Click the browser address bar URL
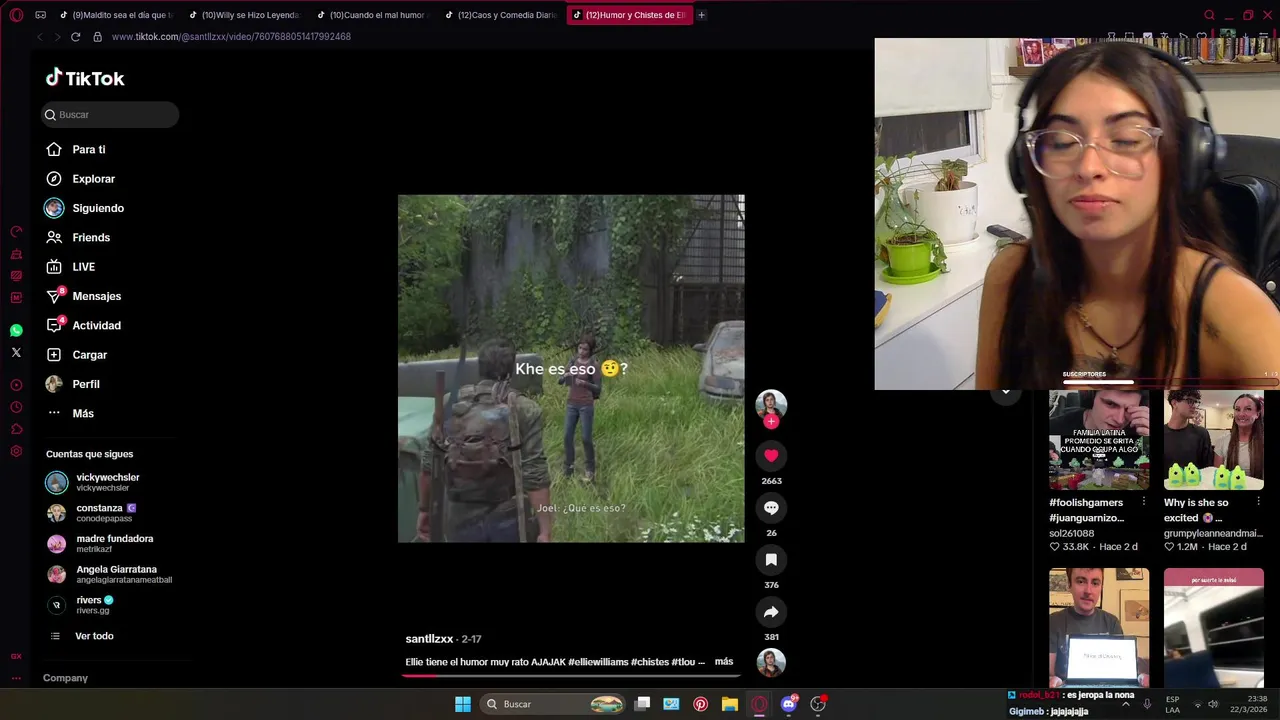Image resolution: width=1280 pixels, height=720 pixels. [231, 37]
